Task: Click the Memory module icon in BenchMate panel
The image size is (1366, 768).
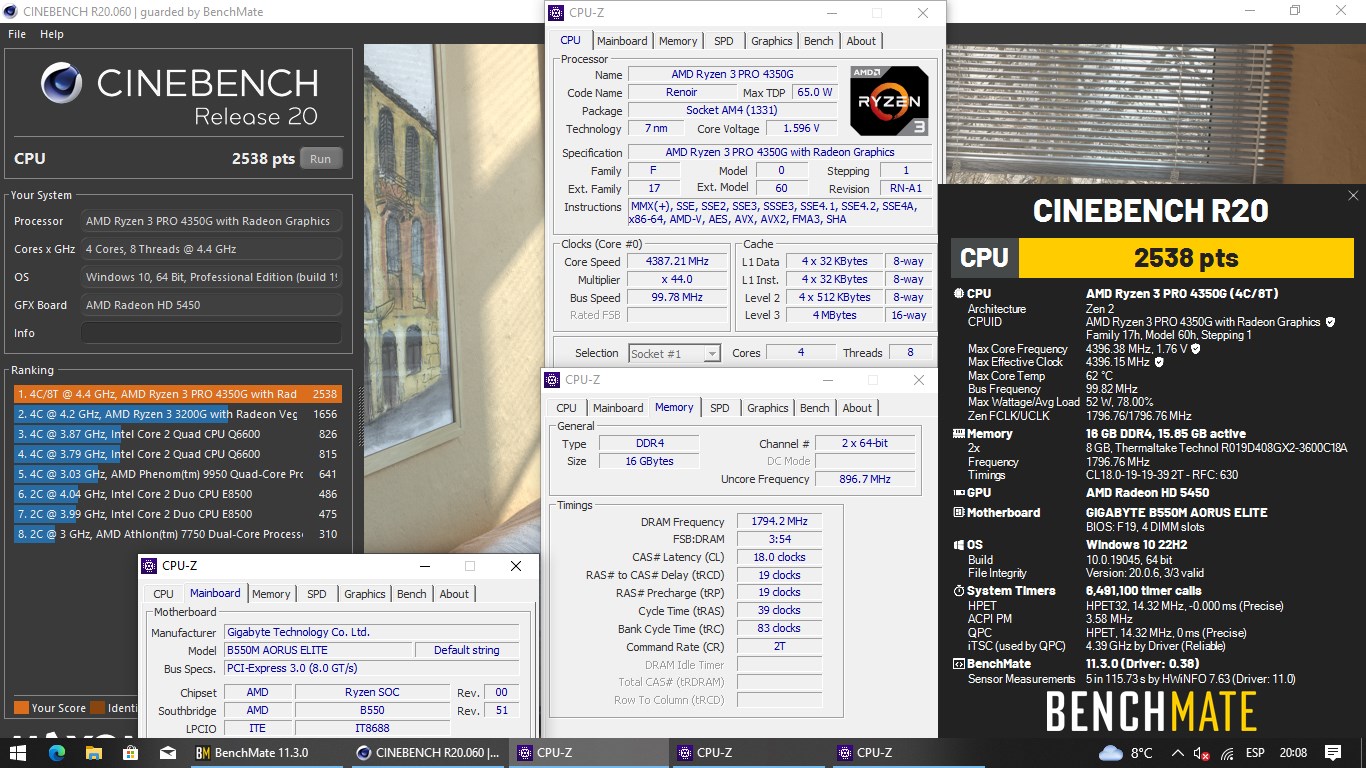Action: pos(958,434)
